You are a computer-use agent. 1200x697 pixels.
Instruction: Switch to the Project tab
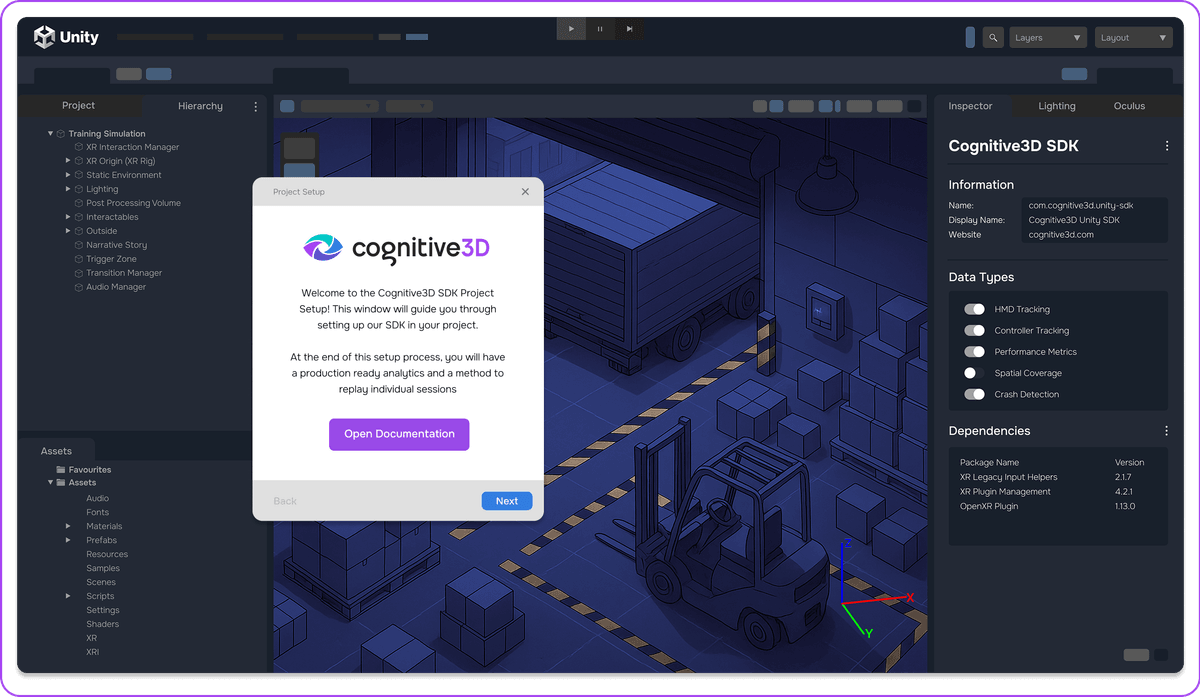point(79,105)
